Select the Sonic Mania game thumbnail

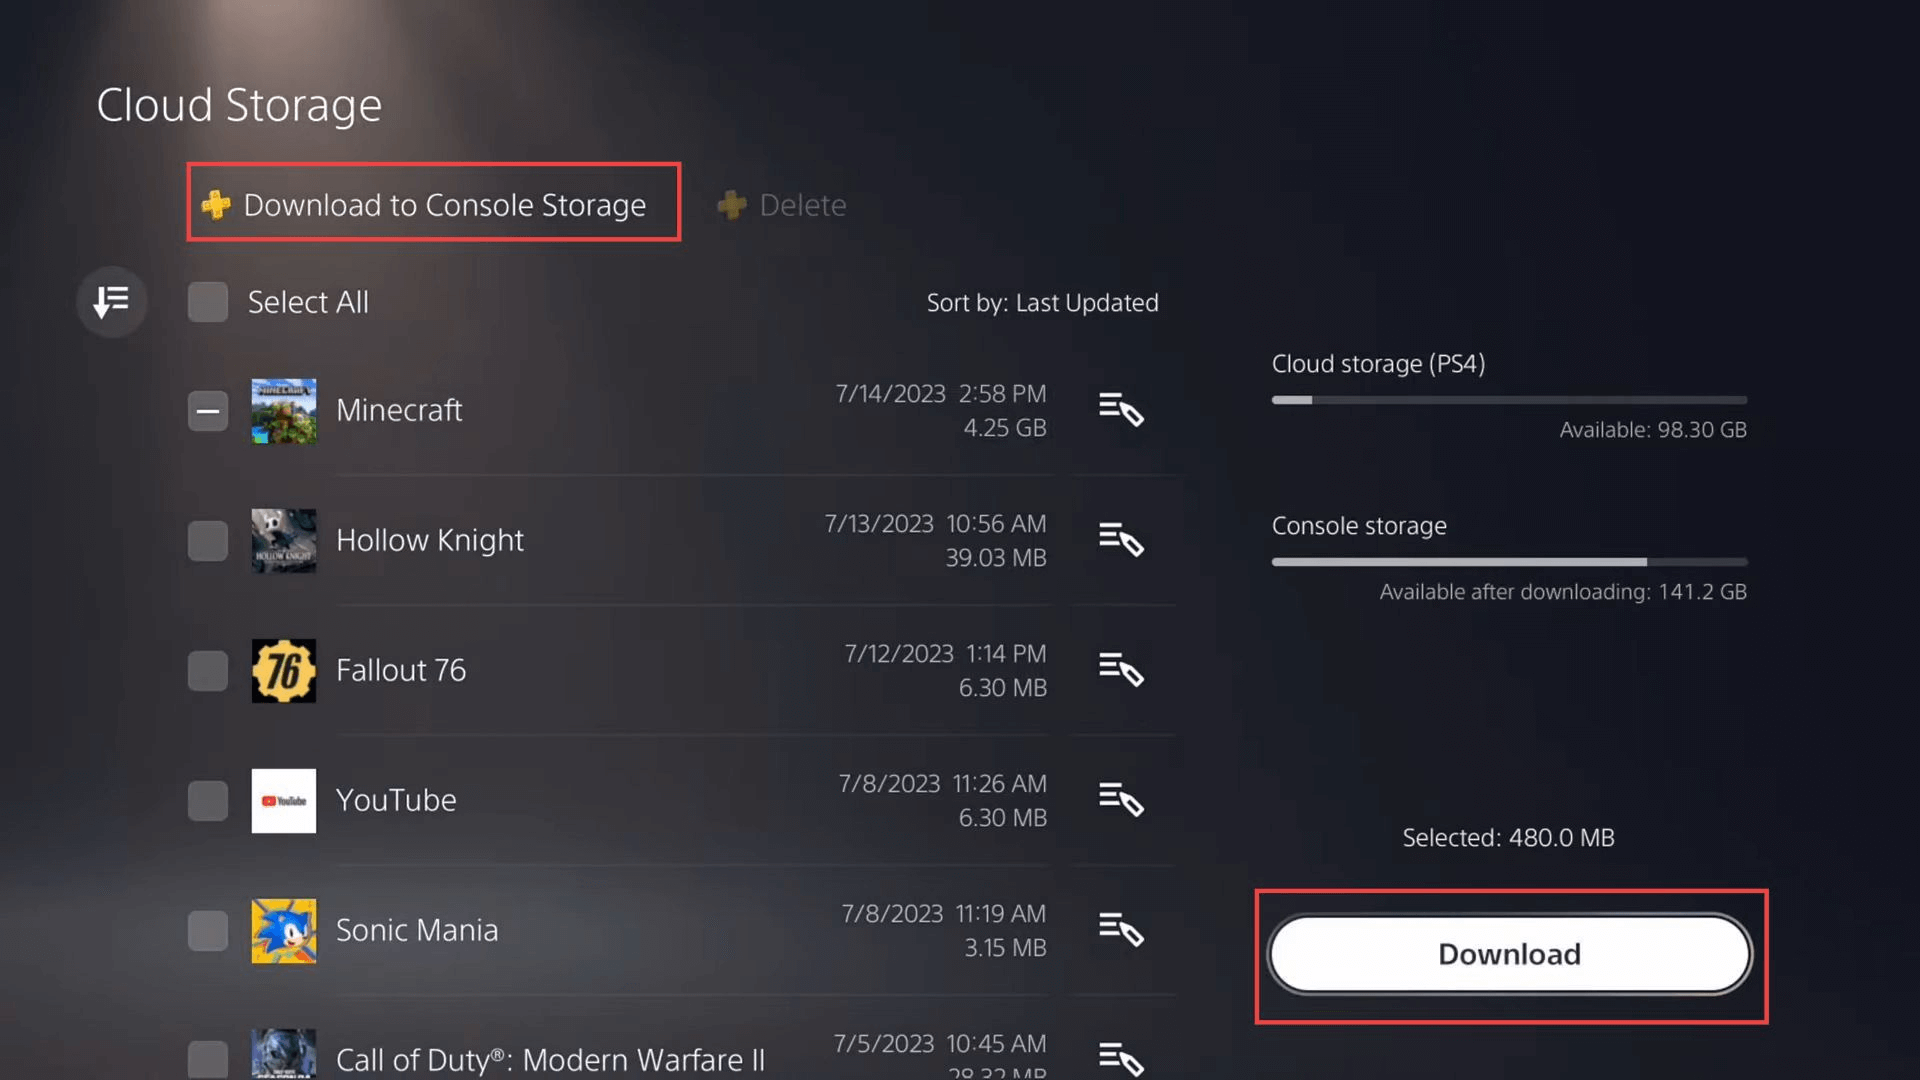click(x=284, y=931)
